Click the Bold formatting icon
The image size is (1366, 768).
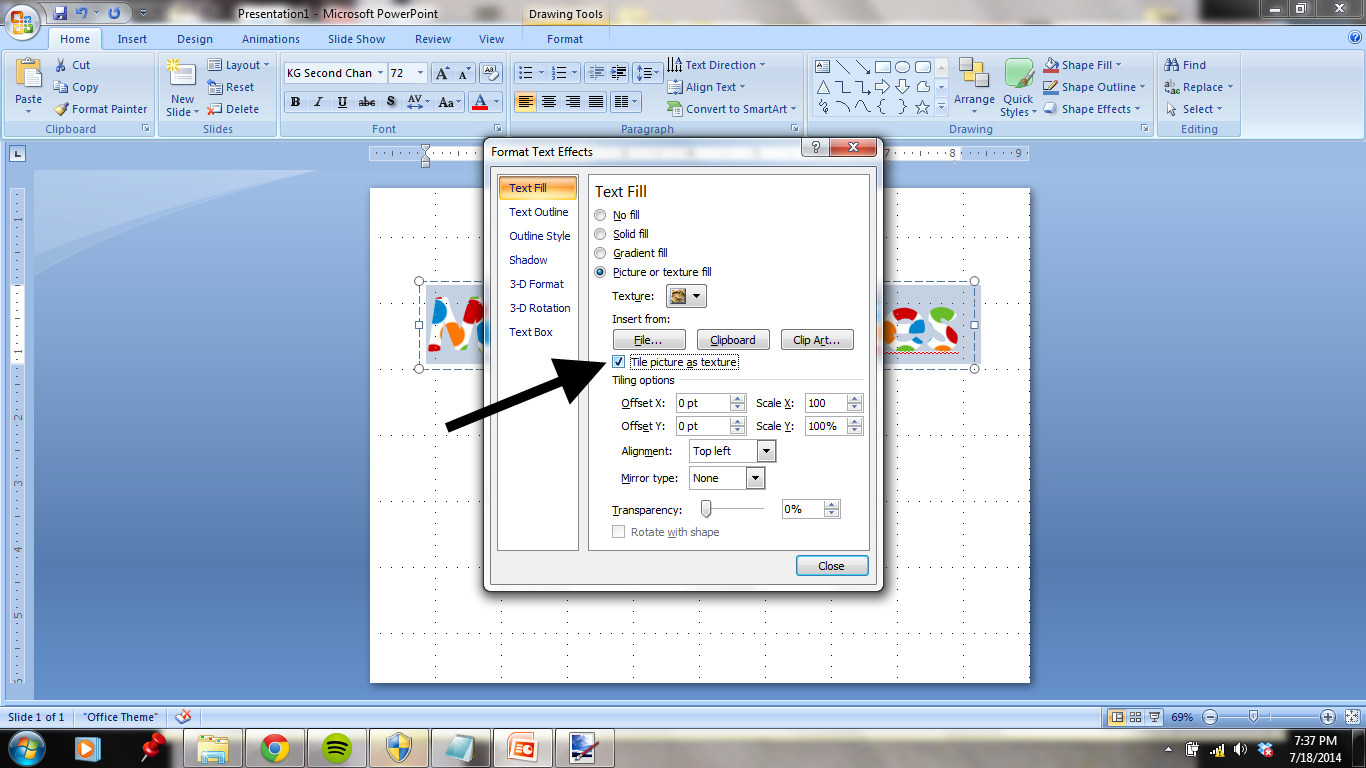click(x=295, y=102)
